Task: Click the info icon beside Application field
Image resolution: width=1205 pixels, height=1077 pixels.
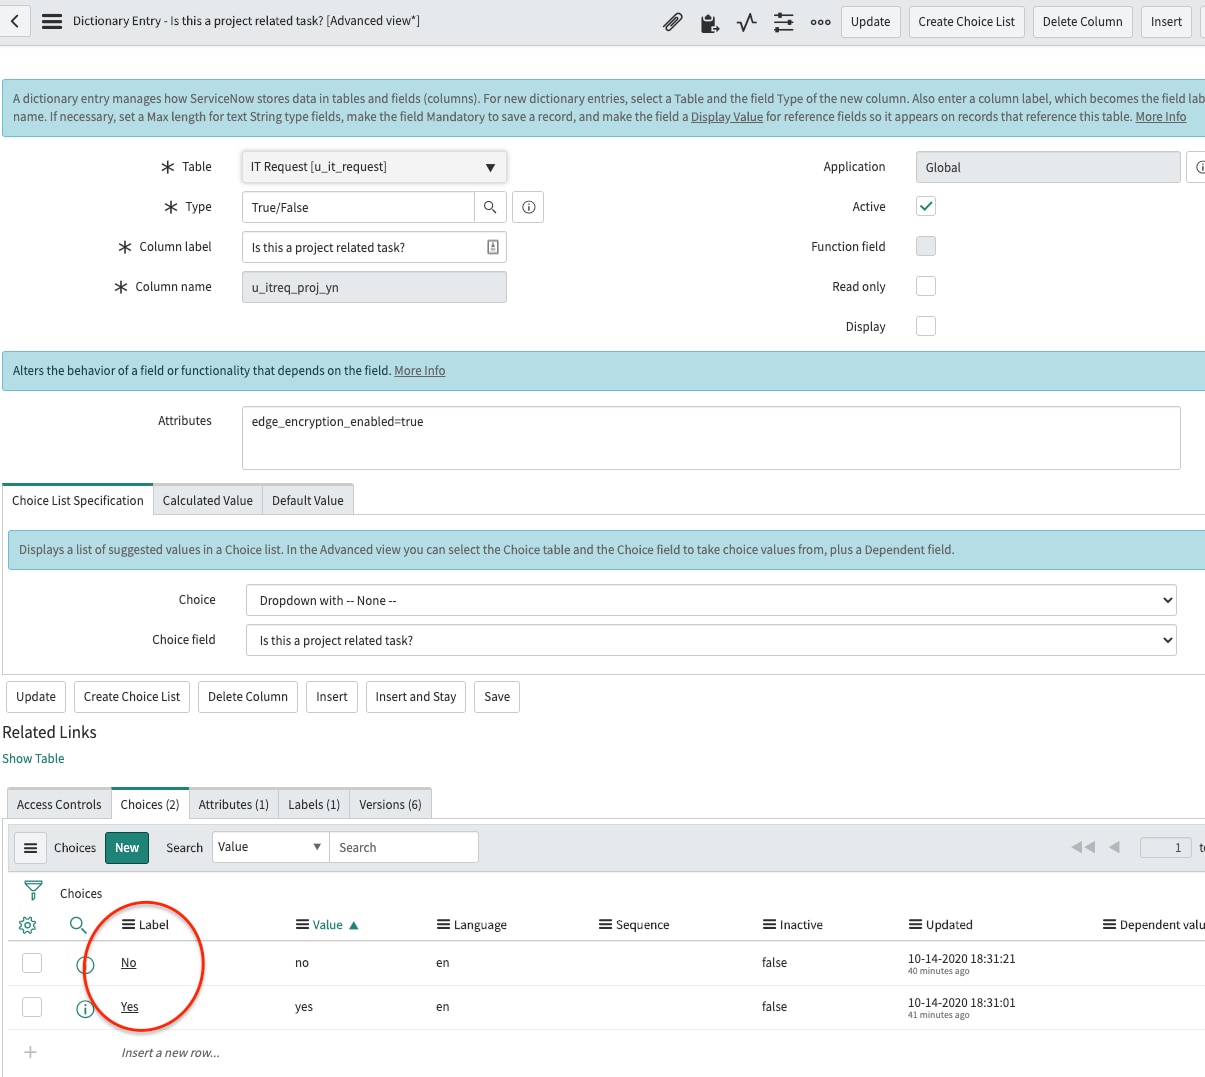Action: (1198, 167)
